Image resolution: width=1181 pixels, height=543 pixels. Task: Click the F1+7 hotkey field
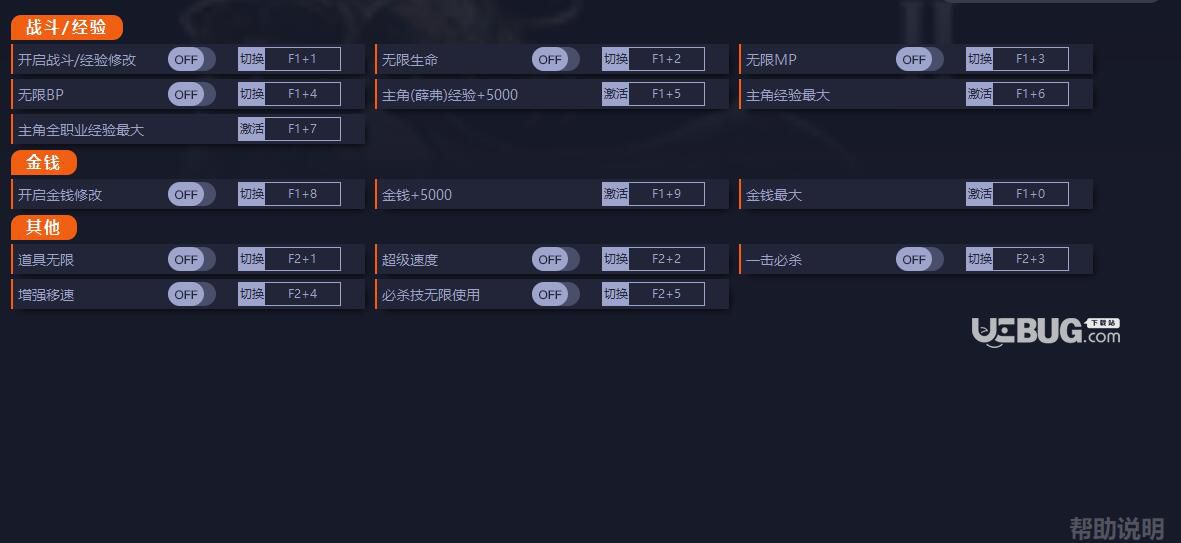point(303,129)
